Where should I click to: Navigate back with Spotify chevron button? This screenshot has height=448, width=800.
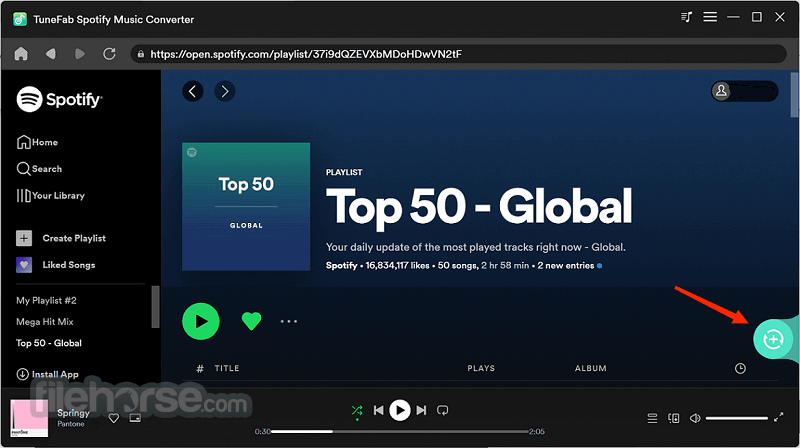click(193, 91)
